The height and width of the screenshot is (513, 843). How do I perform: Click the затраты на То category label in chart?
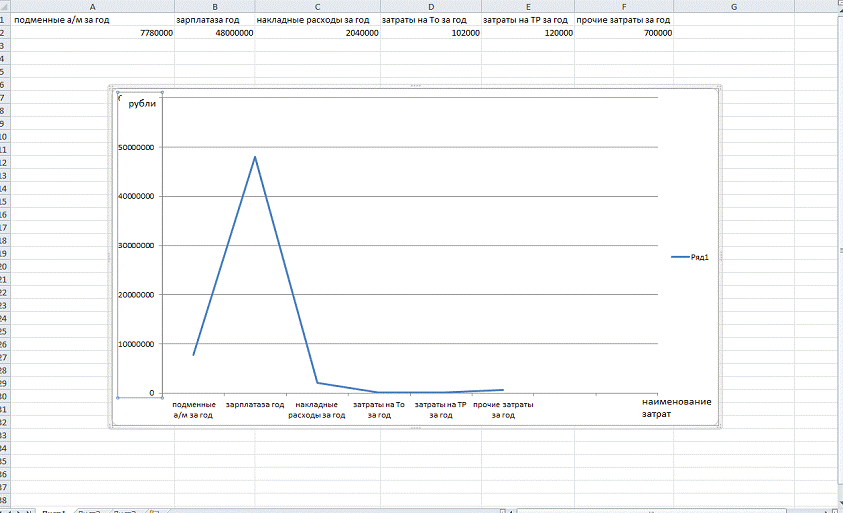click(379, 409)
